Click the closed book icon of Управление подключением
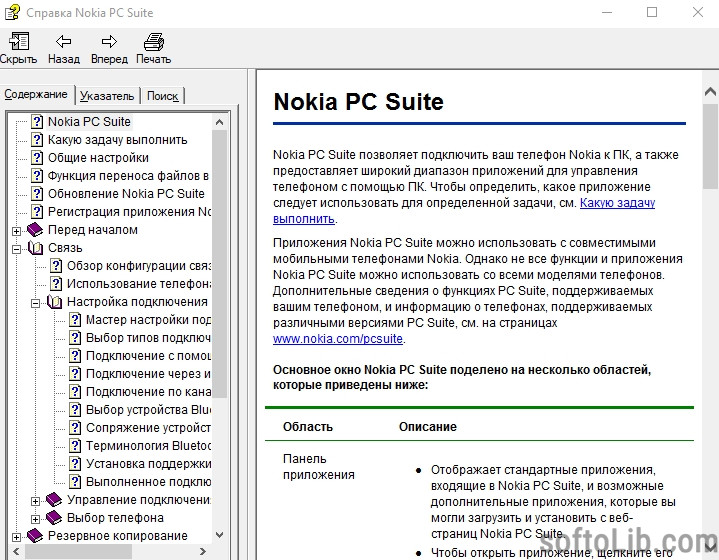Viewport: 719px width, 560px height. [54, 499]
